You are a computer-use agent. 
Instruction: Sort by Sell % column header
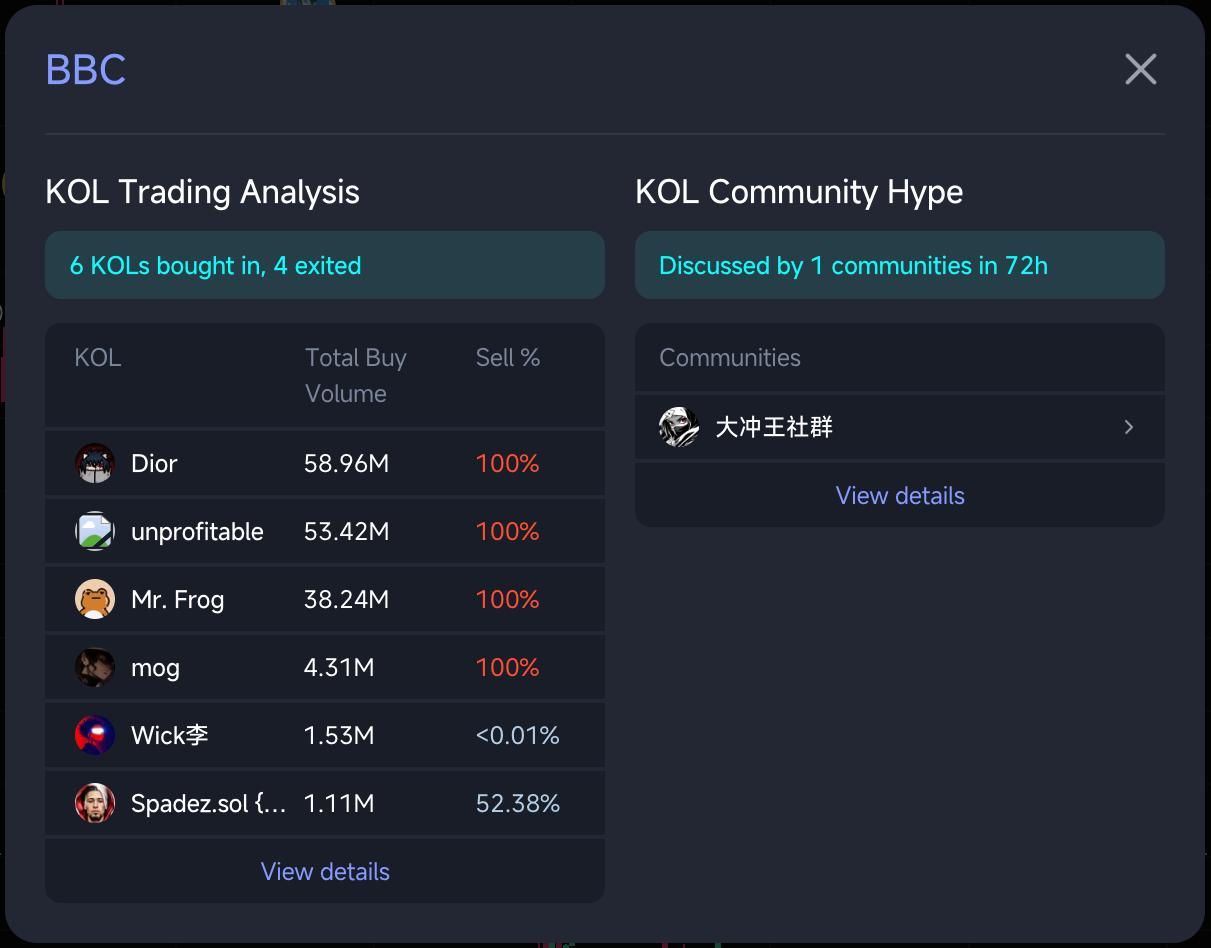click(508, 358)
